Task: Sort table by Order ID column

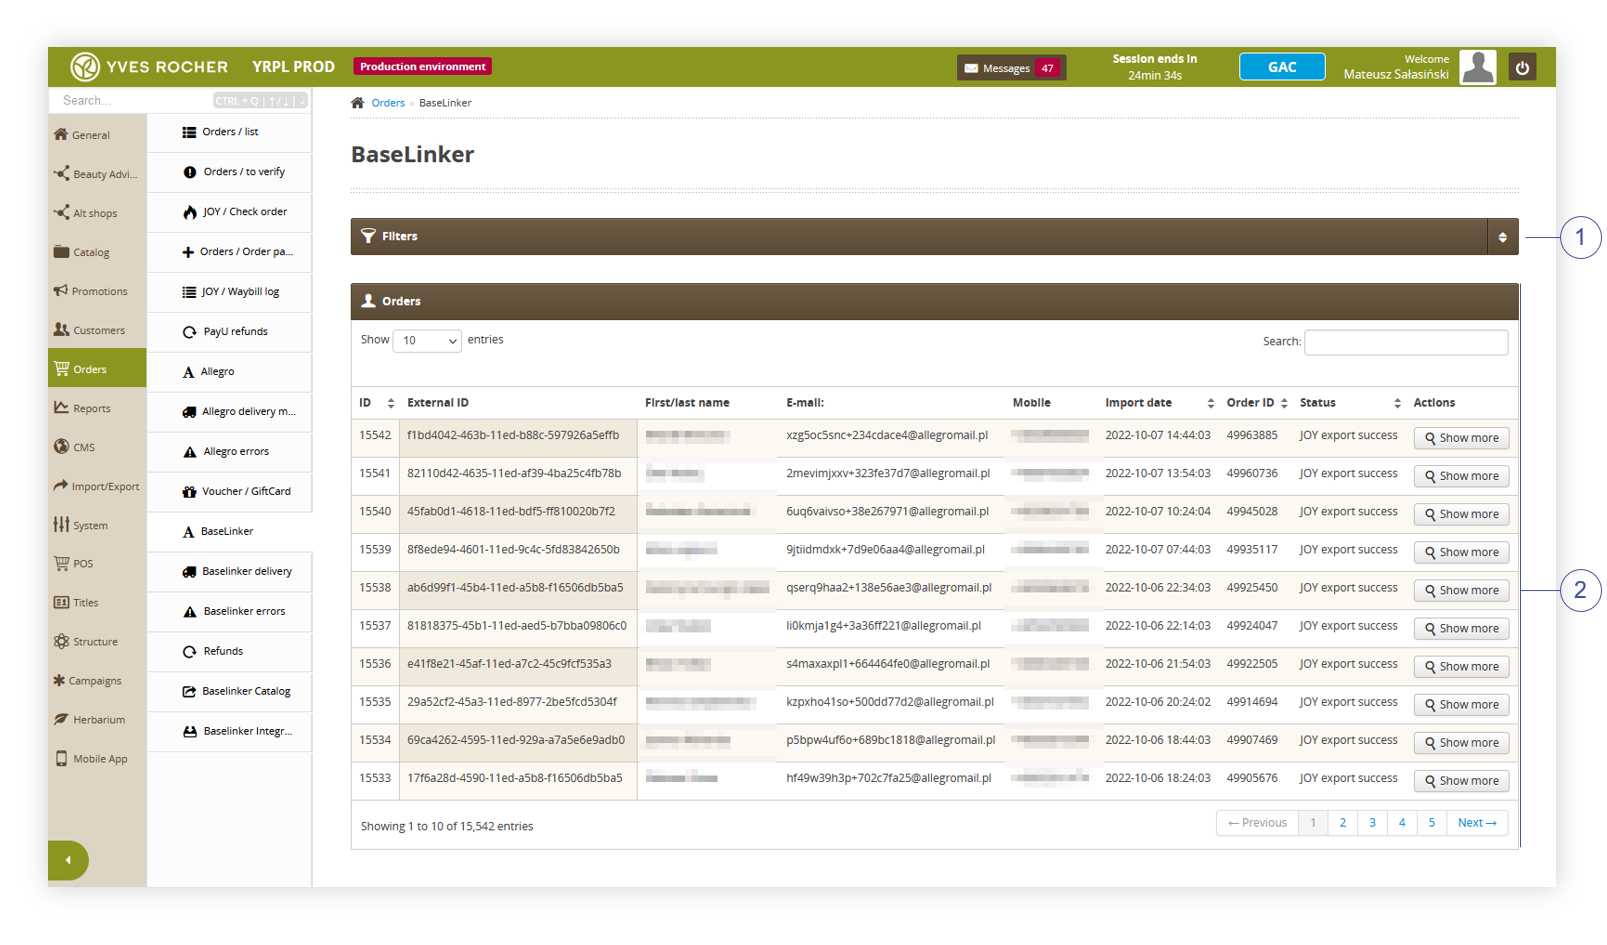Action: [x=1257, y=403]
